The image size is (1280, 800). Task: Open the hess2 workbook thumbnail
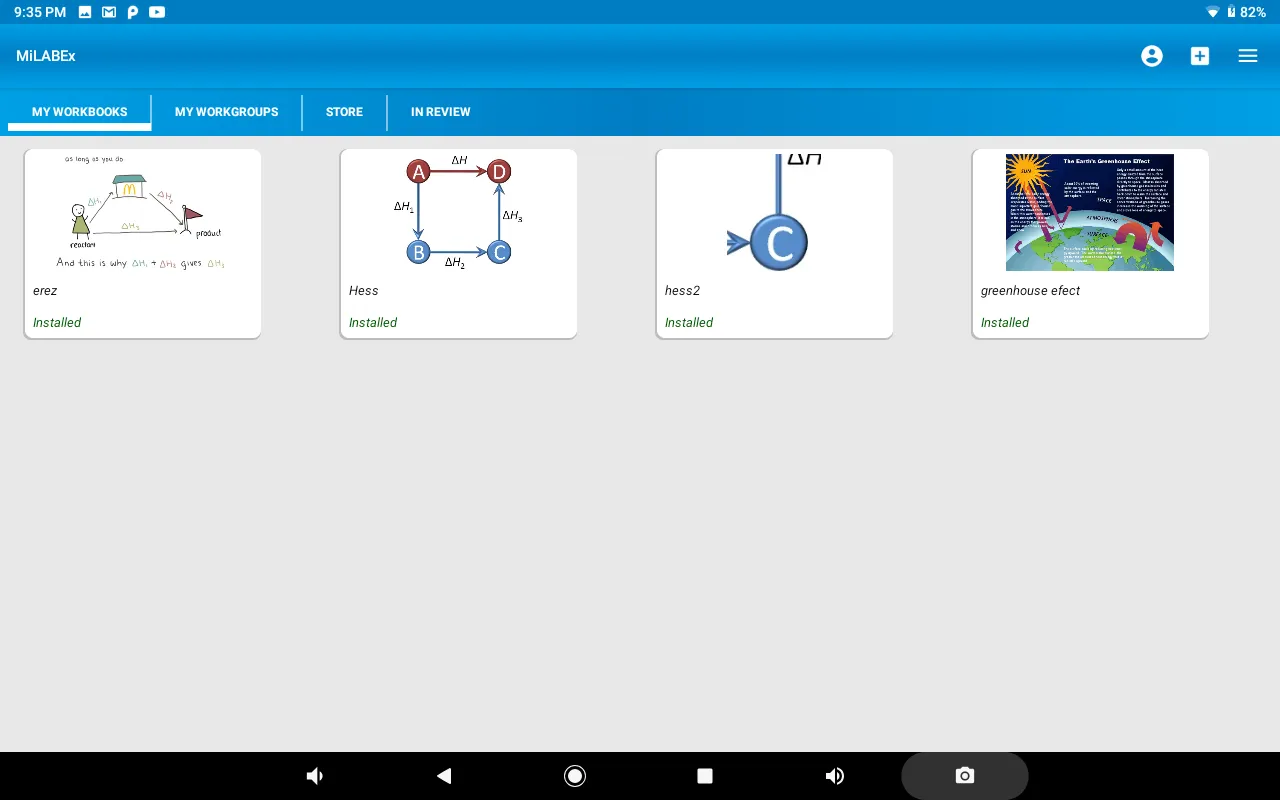pos(774,212)
